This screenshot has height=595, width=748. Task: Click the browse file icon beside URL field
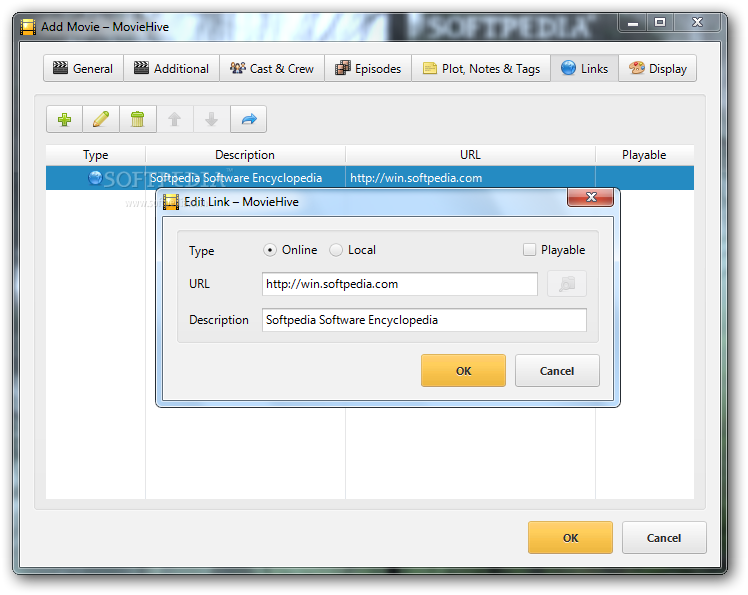(567, 284)
